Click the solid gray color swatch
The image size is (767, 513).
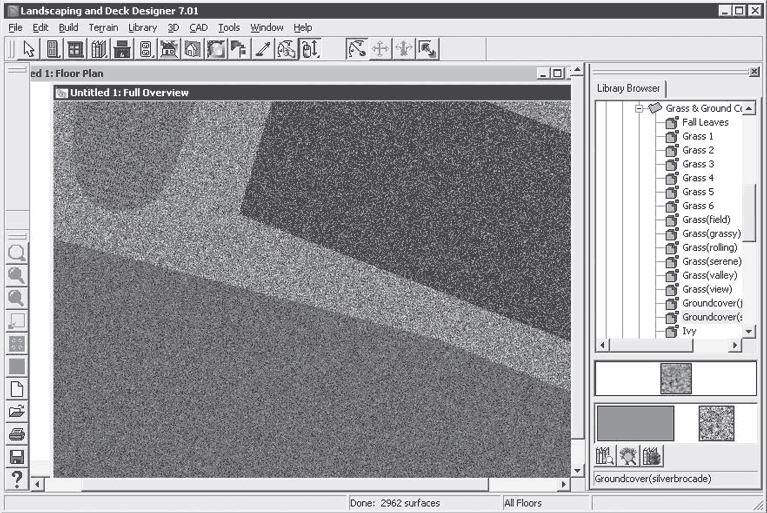tap(635, 423)
